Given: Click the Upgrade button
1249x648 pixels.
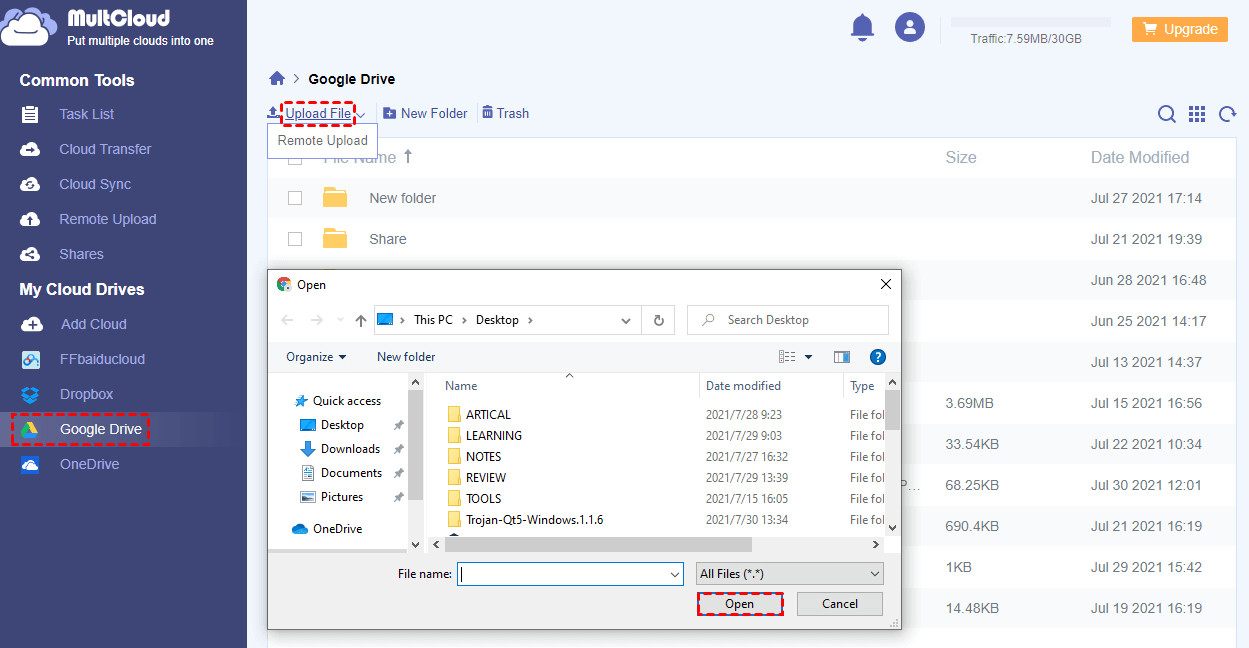Looking at the screenshot, I should (1180, 29).
